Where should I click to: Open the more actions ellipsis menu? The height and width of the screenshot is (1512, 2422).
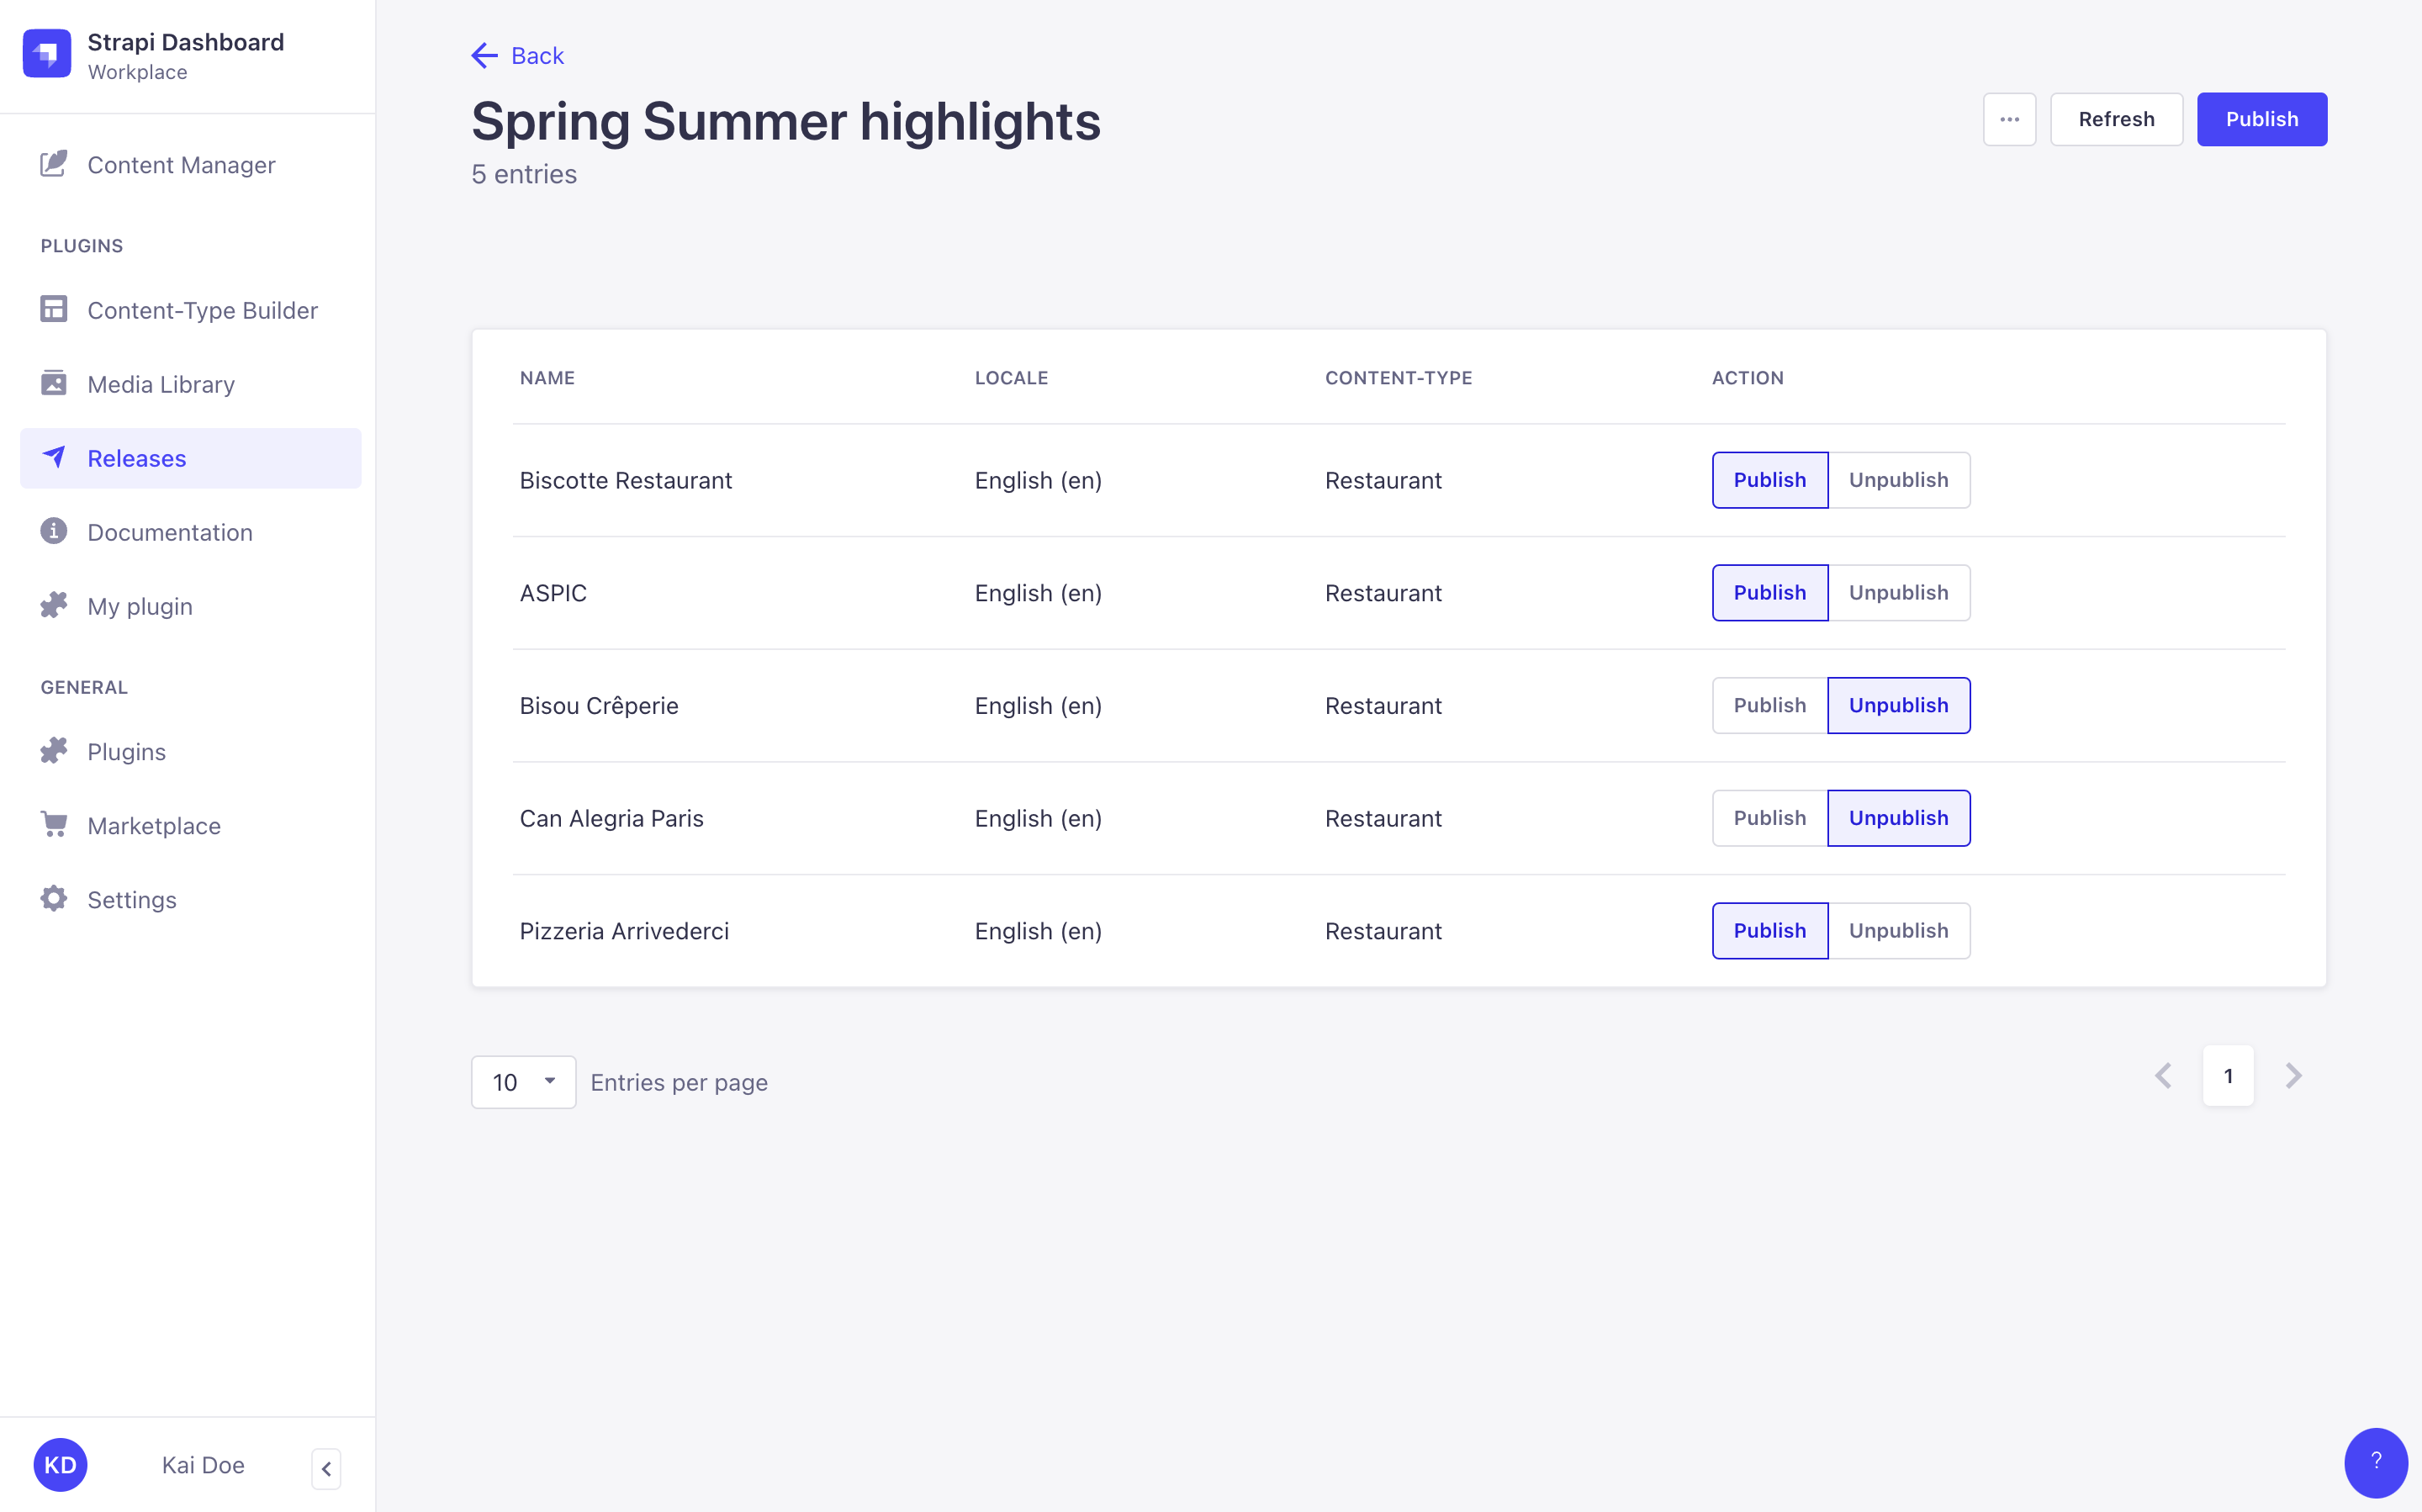pos(2009,119)
